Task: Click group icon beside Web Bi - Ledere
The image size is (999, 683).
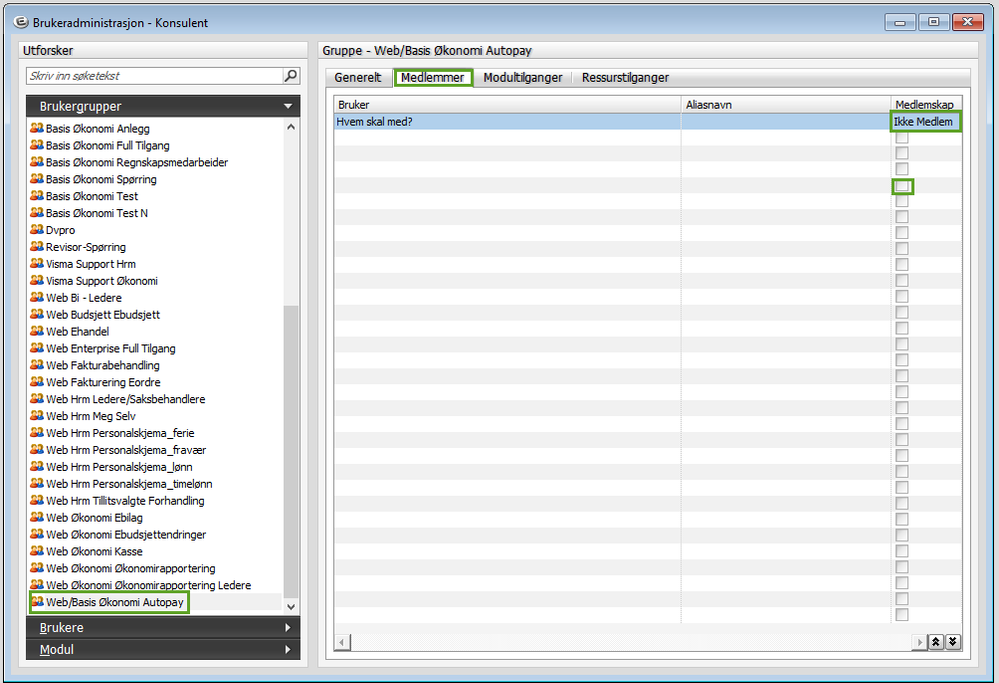Action: [x=37, y=298]
